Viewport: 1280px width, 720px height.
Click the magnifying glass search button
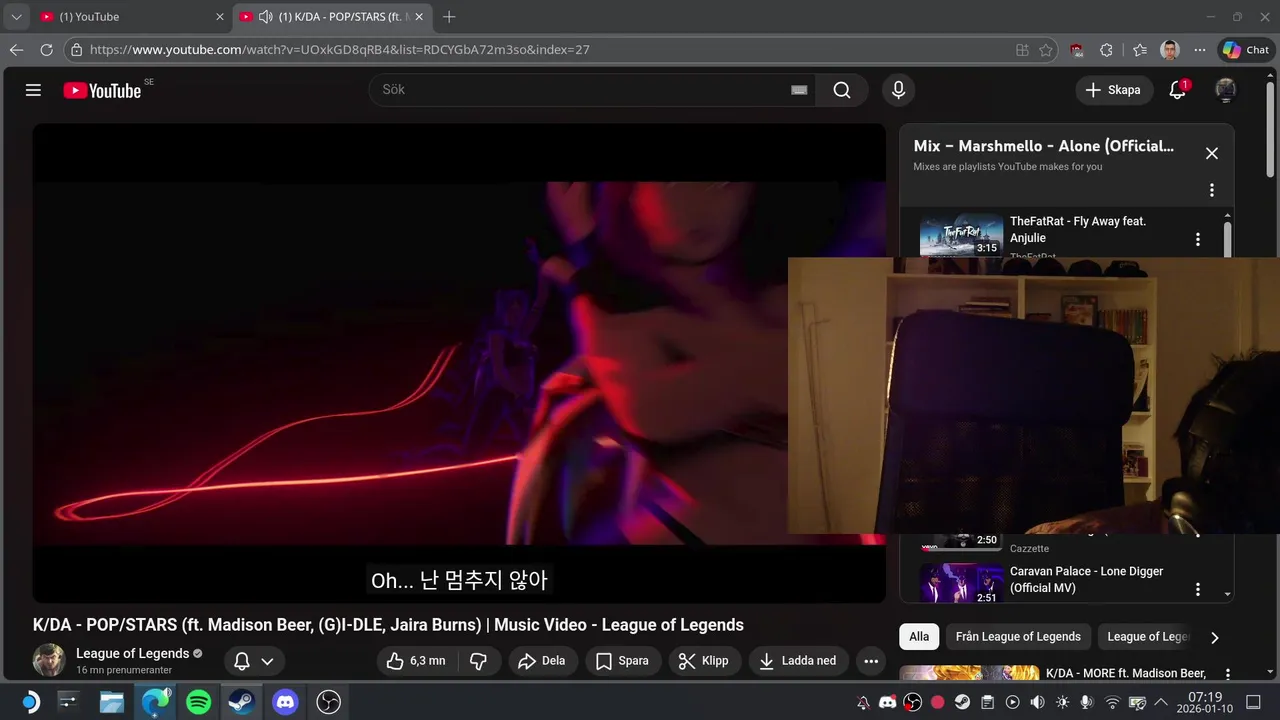click(842, 90)
